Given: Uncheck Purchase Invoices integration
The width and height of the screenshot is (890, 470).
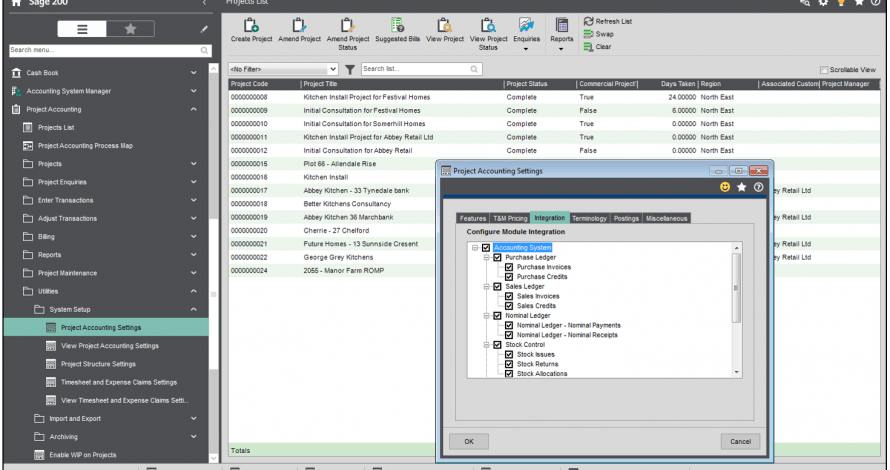Looking at the screenshot, I should pos(509,267).
